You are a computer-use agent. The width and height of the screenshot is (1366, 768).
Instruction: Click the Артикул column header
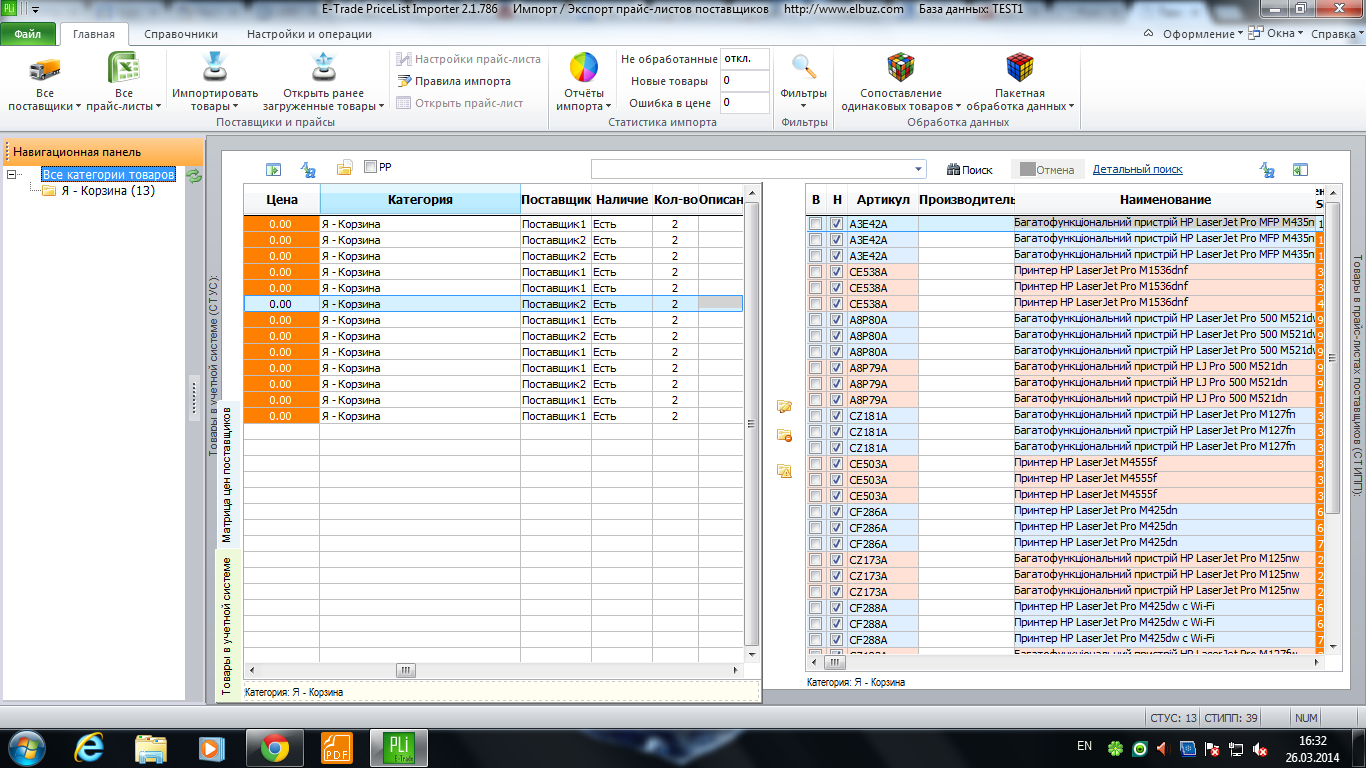pyautogui.click(x=882, y=199)
